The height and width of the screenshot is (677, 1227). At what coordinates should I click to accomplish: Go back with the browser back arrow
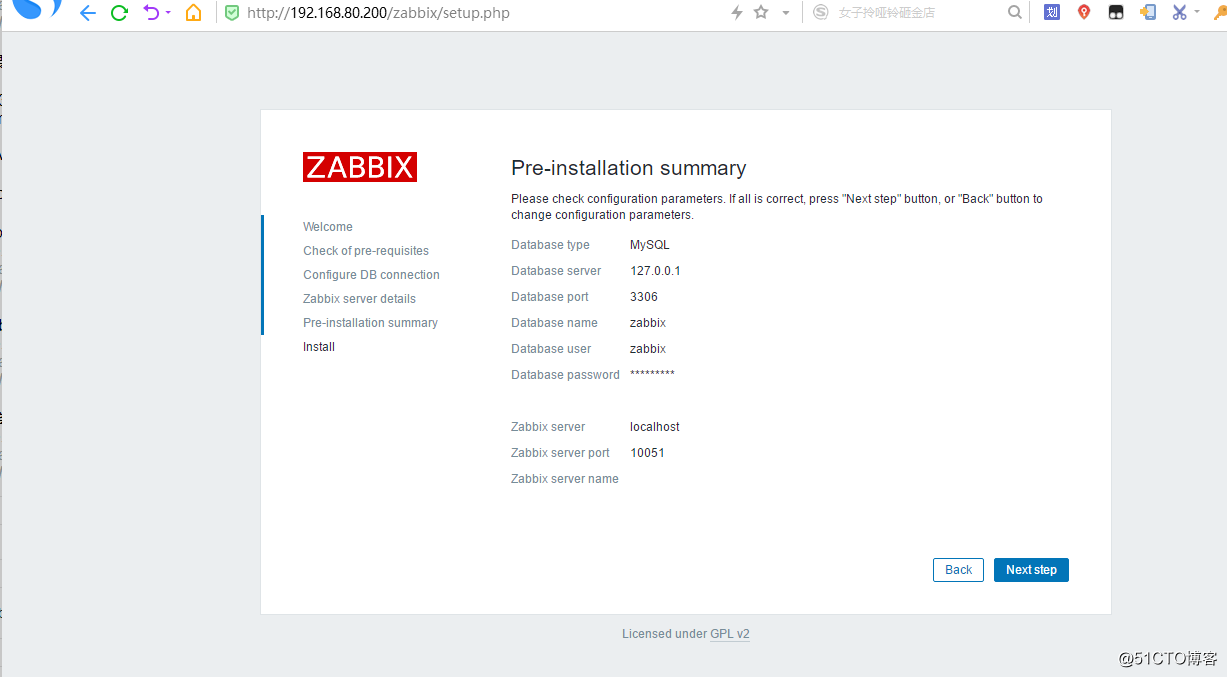[x=88, y=13]
